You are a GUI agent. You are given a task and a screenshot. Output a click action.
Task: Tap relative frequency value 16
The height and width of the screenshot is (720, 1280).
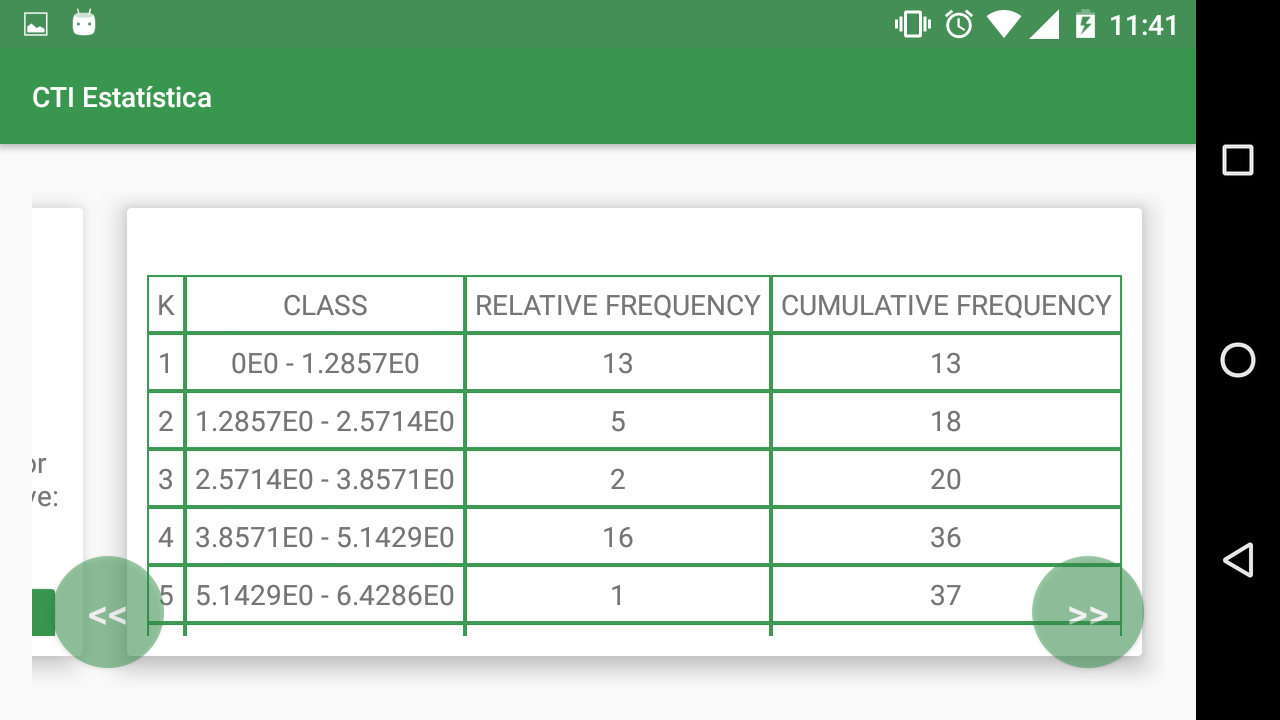618,537
